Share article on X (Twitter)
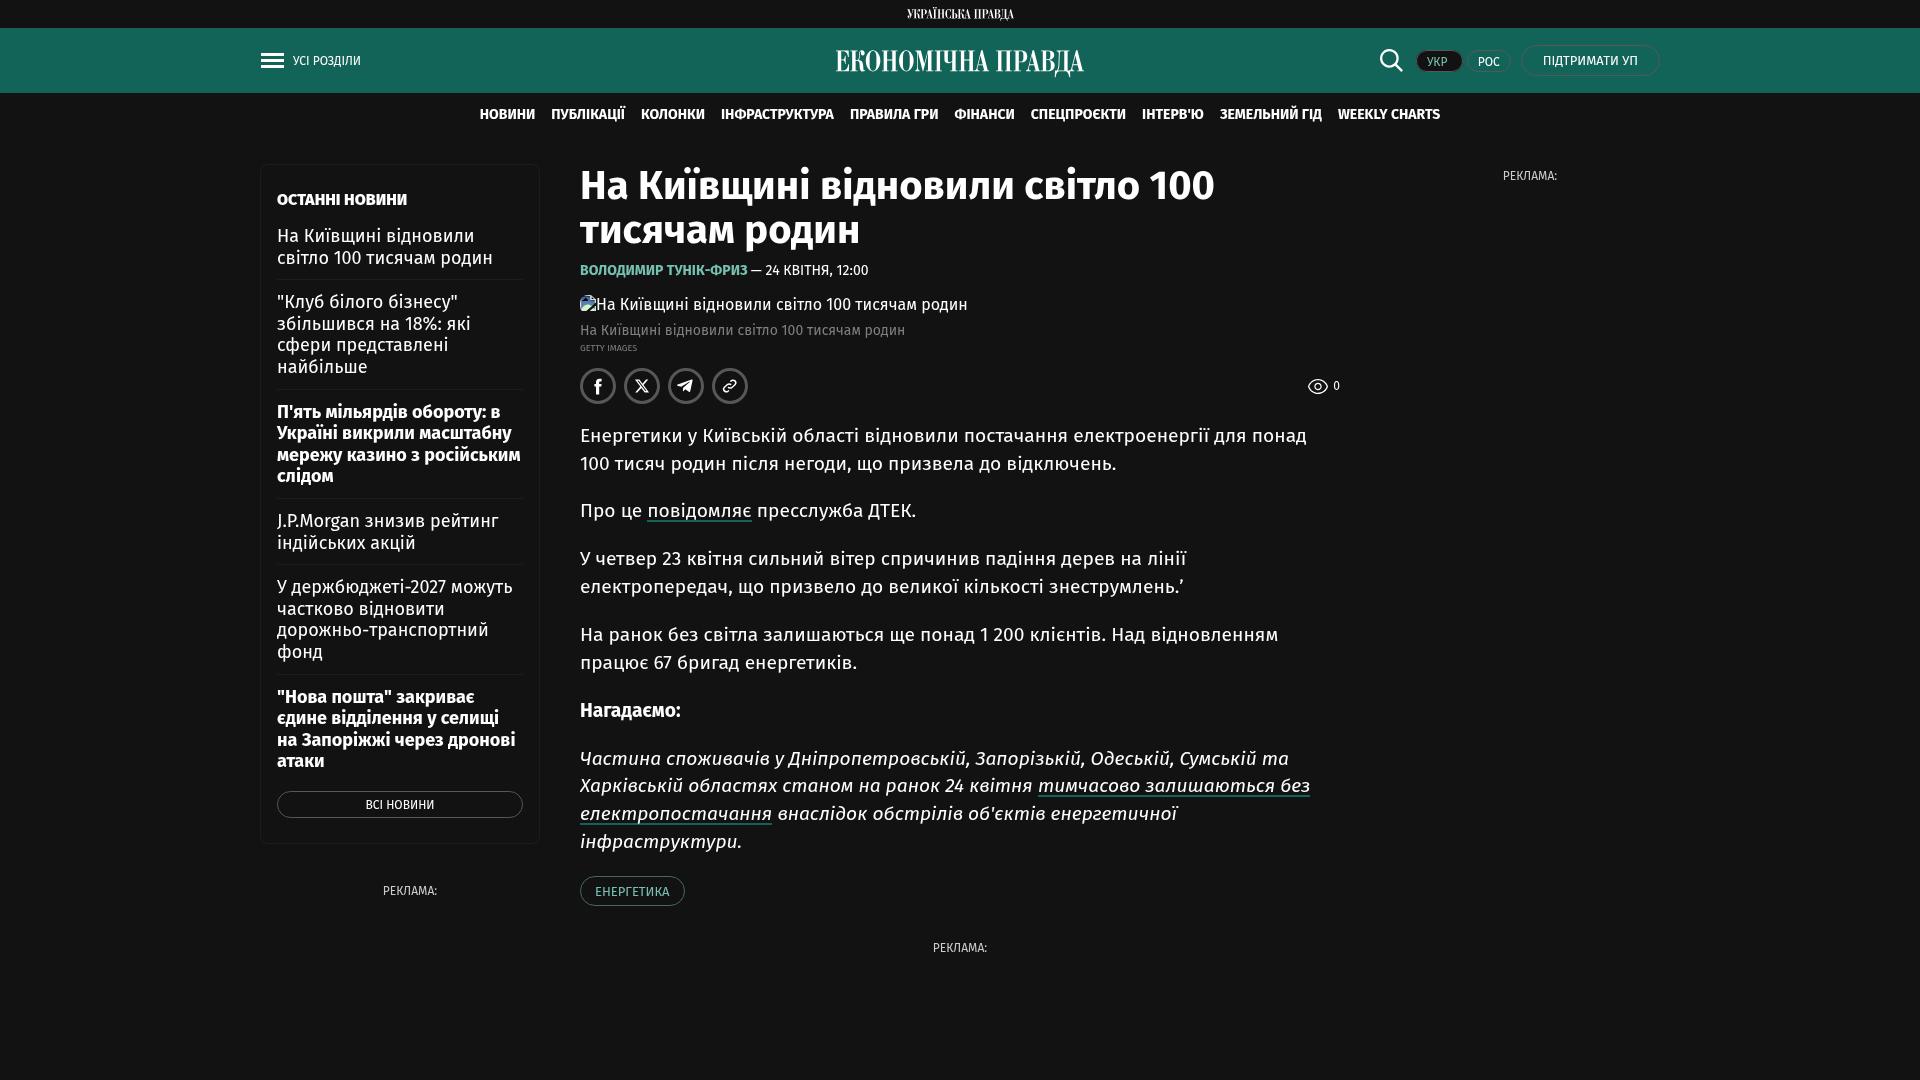1920x1080 pixels. tap(642, 386)
